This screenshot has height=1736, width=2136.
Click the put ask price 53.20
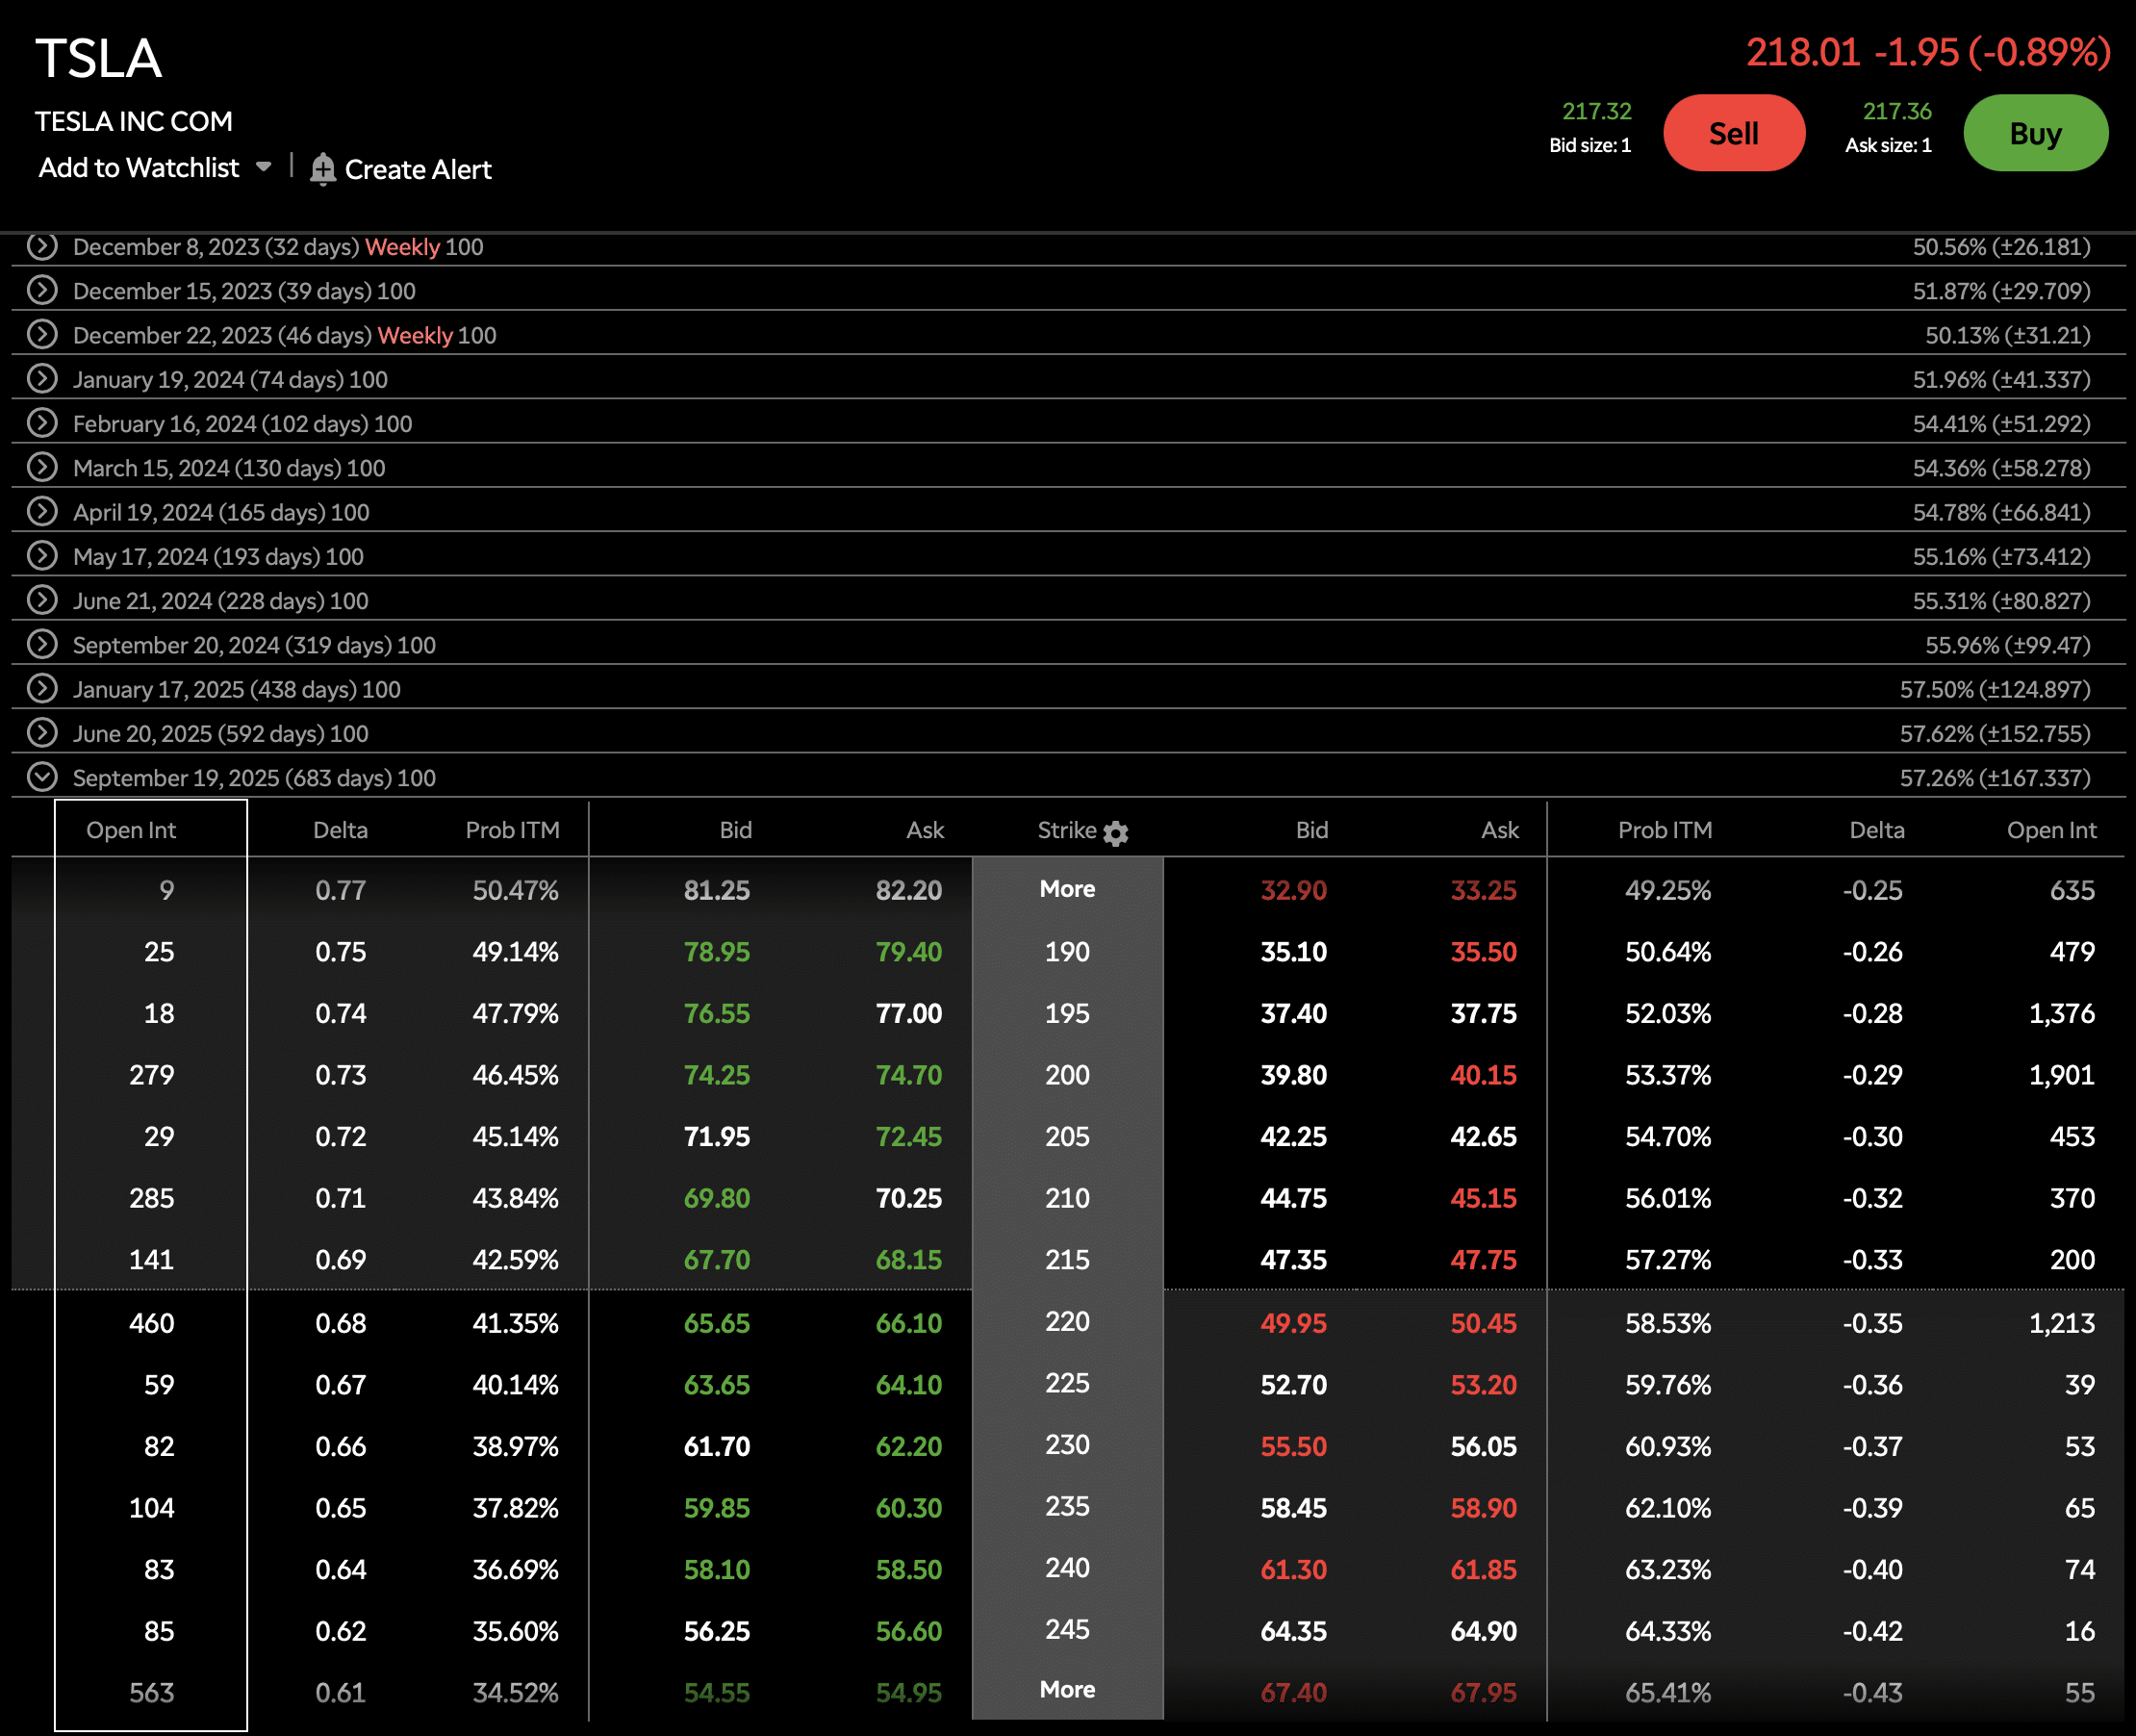coord(1483,1385)
